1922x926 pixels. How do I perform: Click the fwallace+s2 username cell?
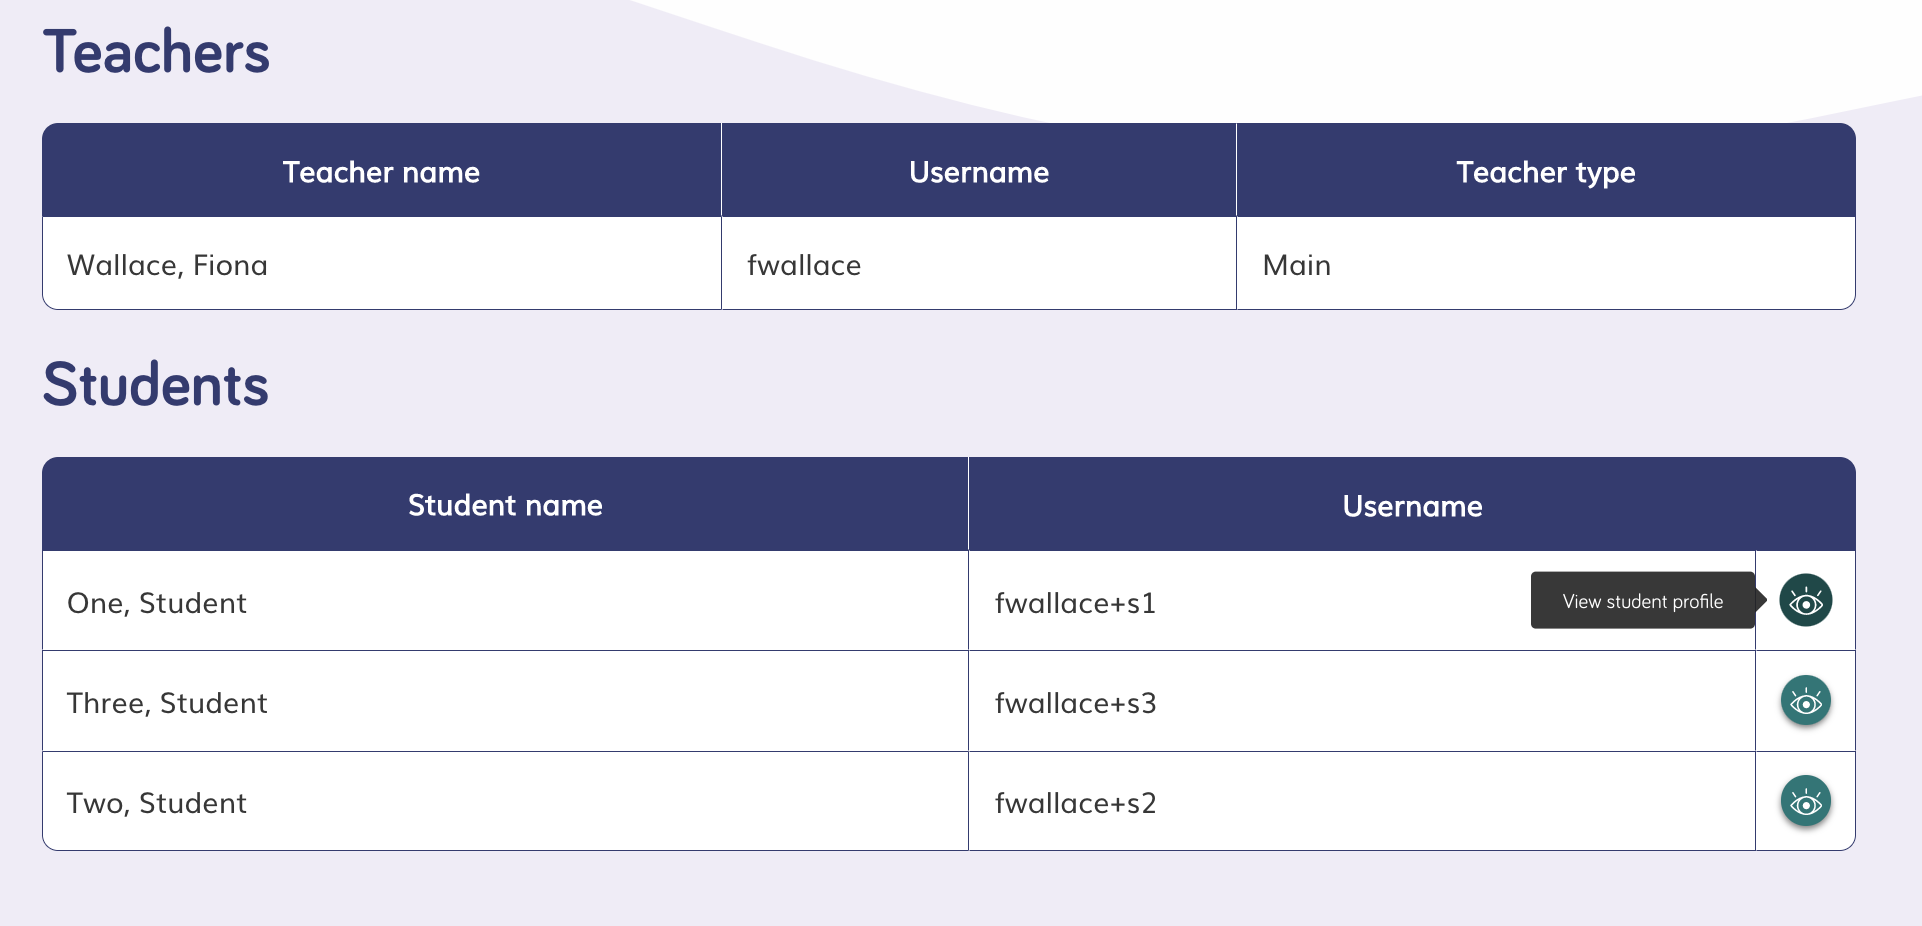coord(1362,802)
